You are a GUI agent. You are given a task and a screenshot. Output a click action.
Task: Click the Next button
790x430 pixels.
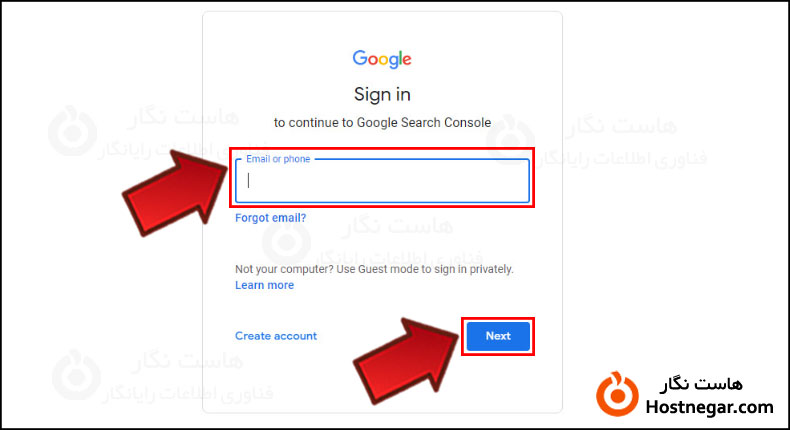point(498,336)
